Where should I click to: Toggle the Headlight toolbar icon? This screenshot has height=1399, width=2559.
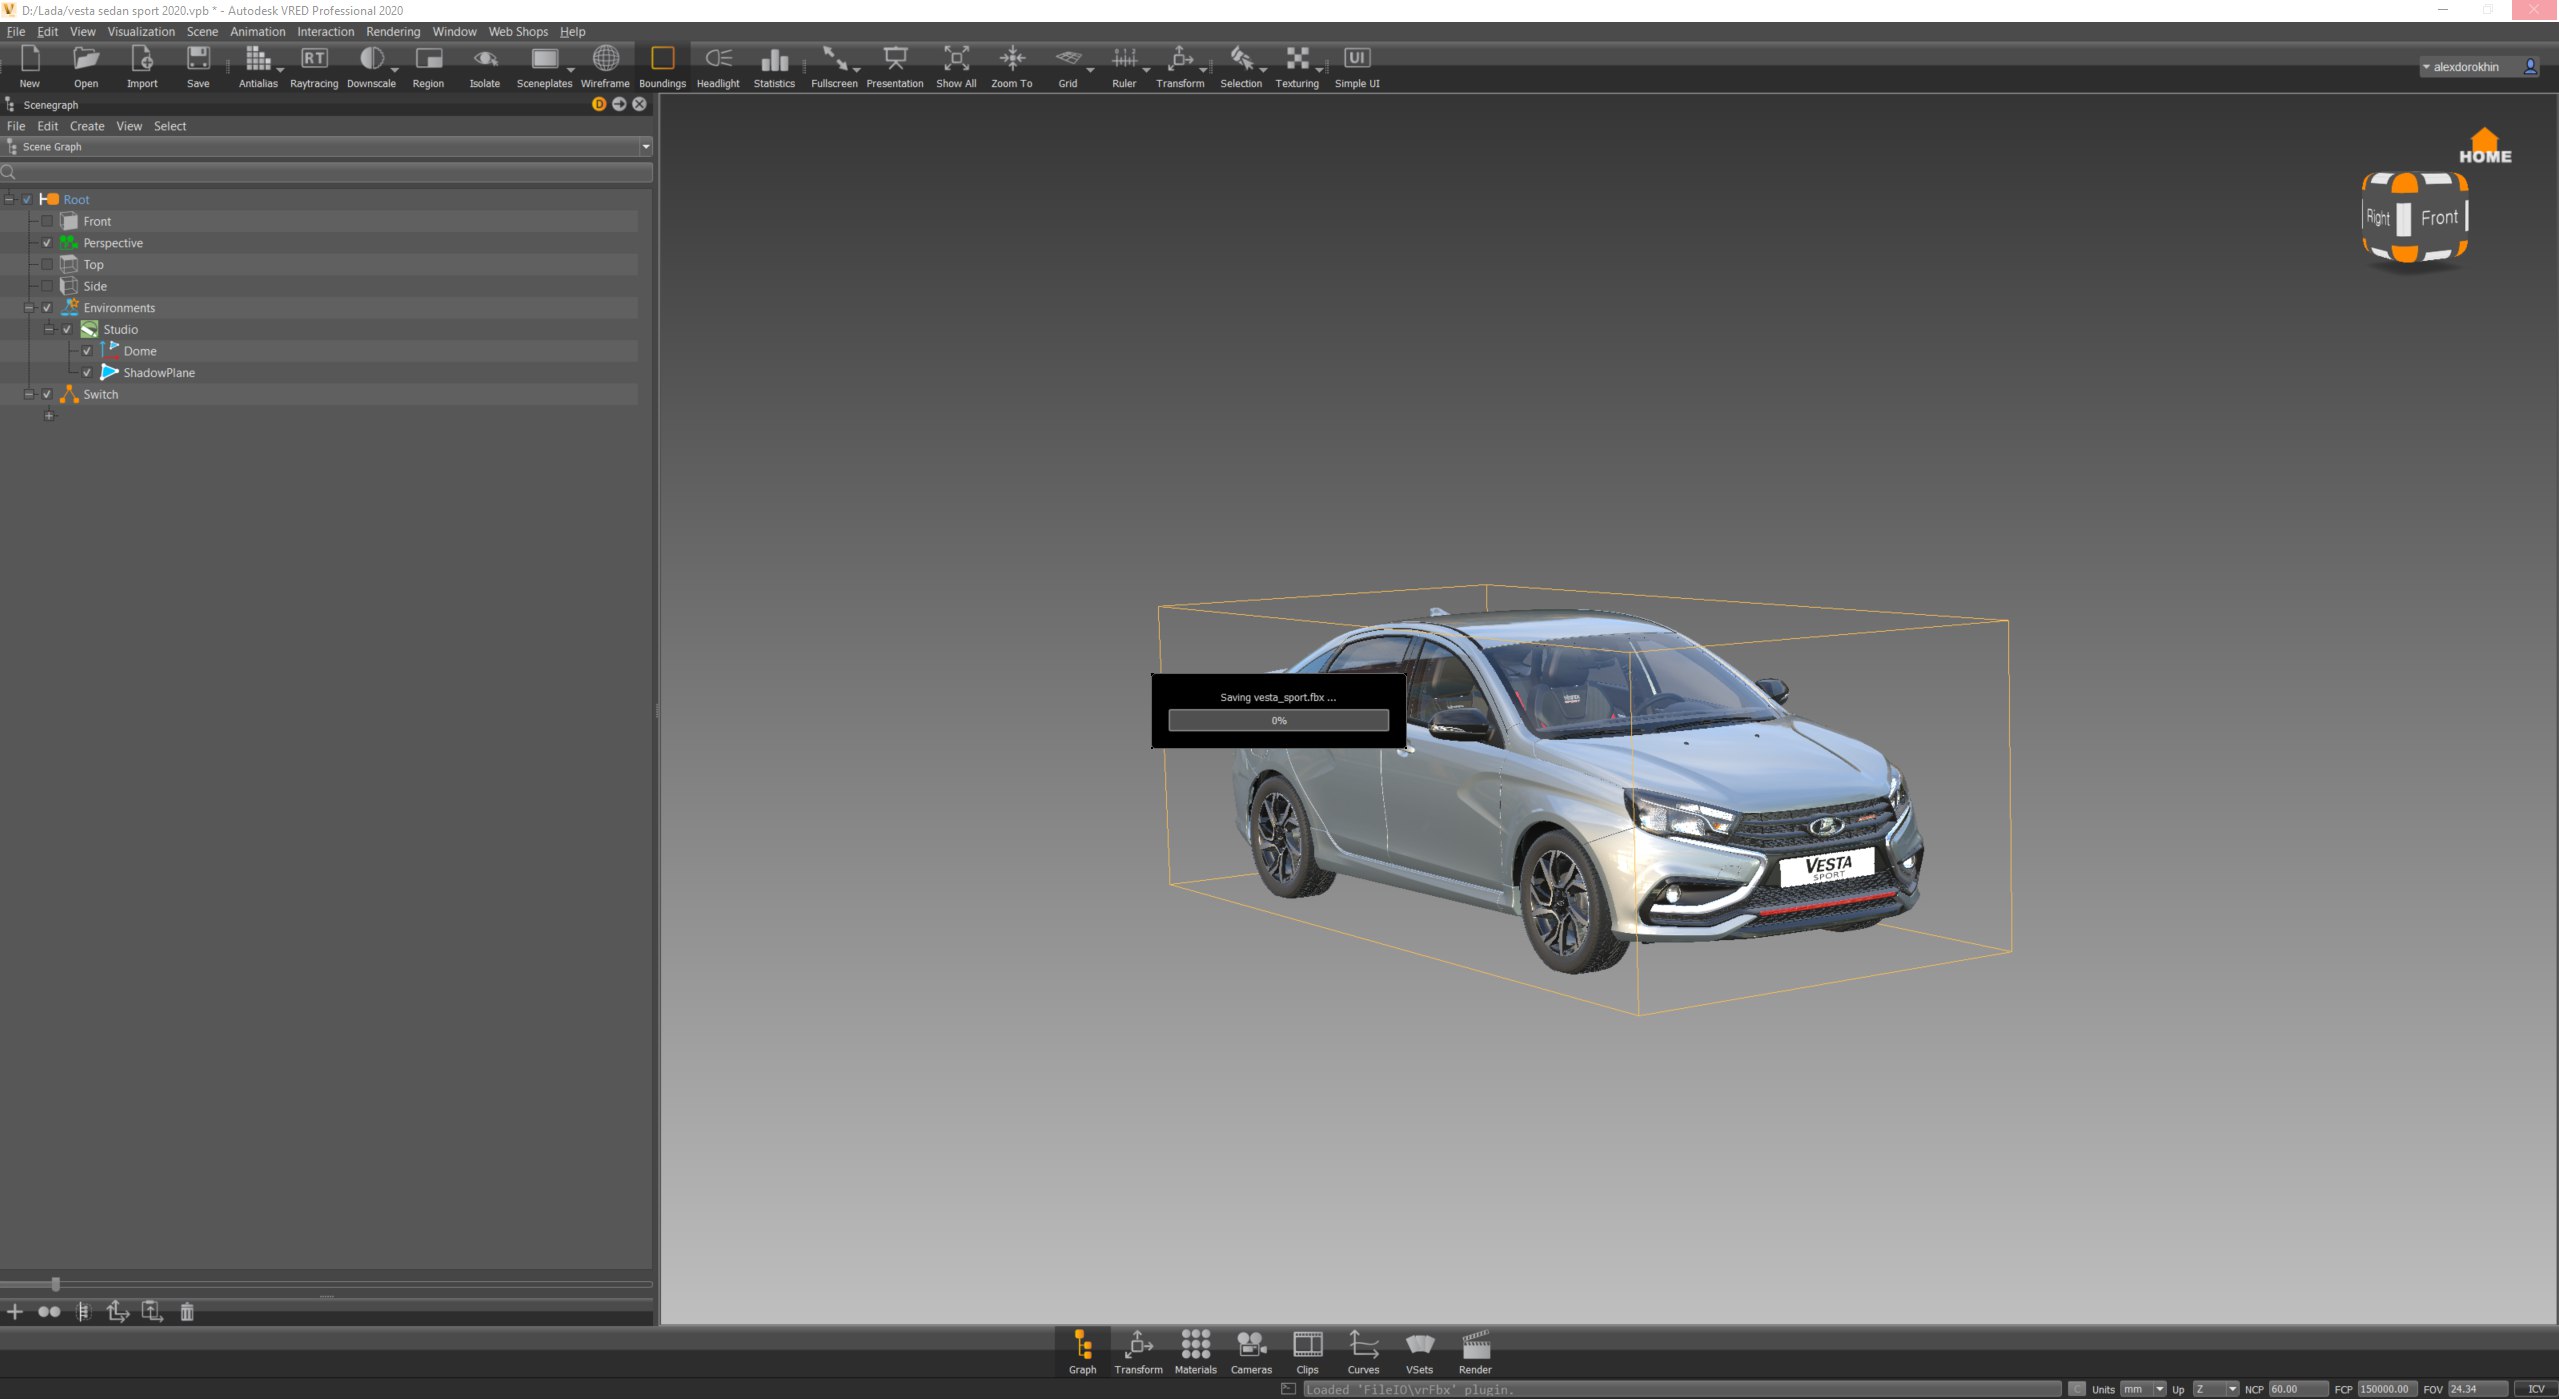pyautogui.click(x=718, y=58)
